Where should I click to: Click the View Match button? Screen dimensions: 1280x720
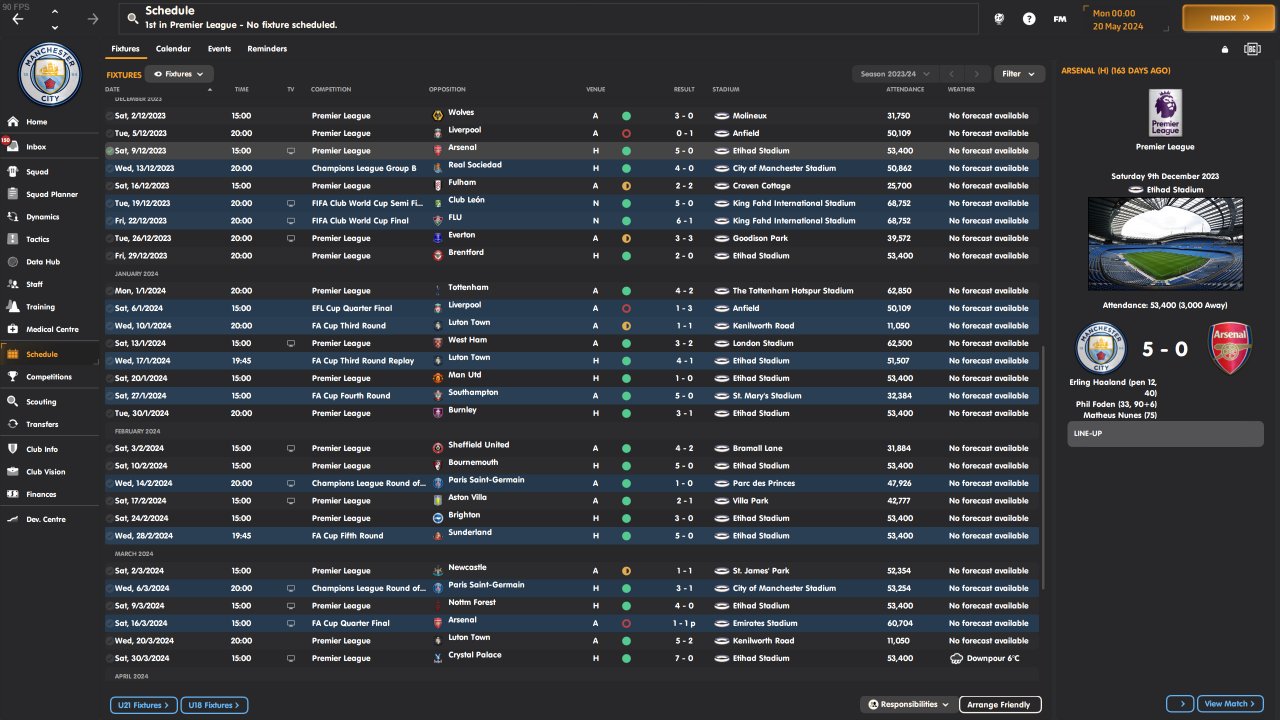1230,704
